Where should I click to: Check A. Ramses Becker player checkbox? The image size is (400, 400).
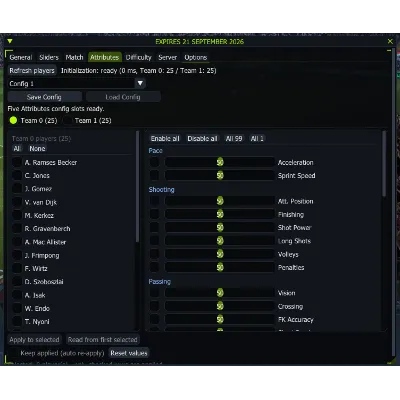17,162
